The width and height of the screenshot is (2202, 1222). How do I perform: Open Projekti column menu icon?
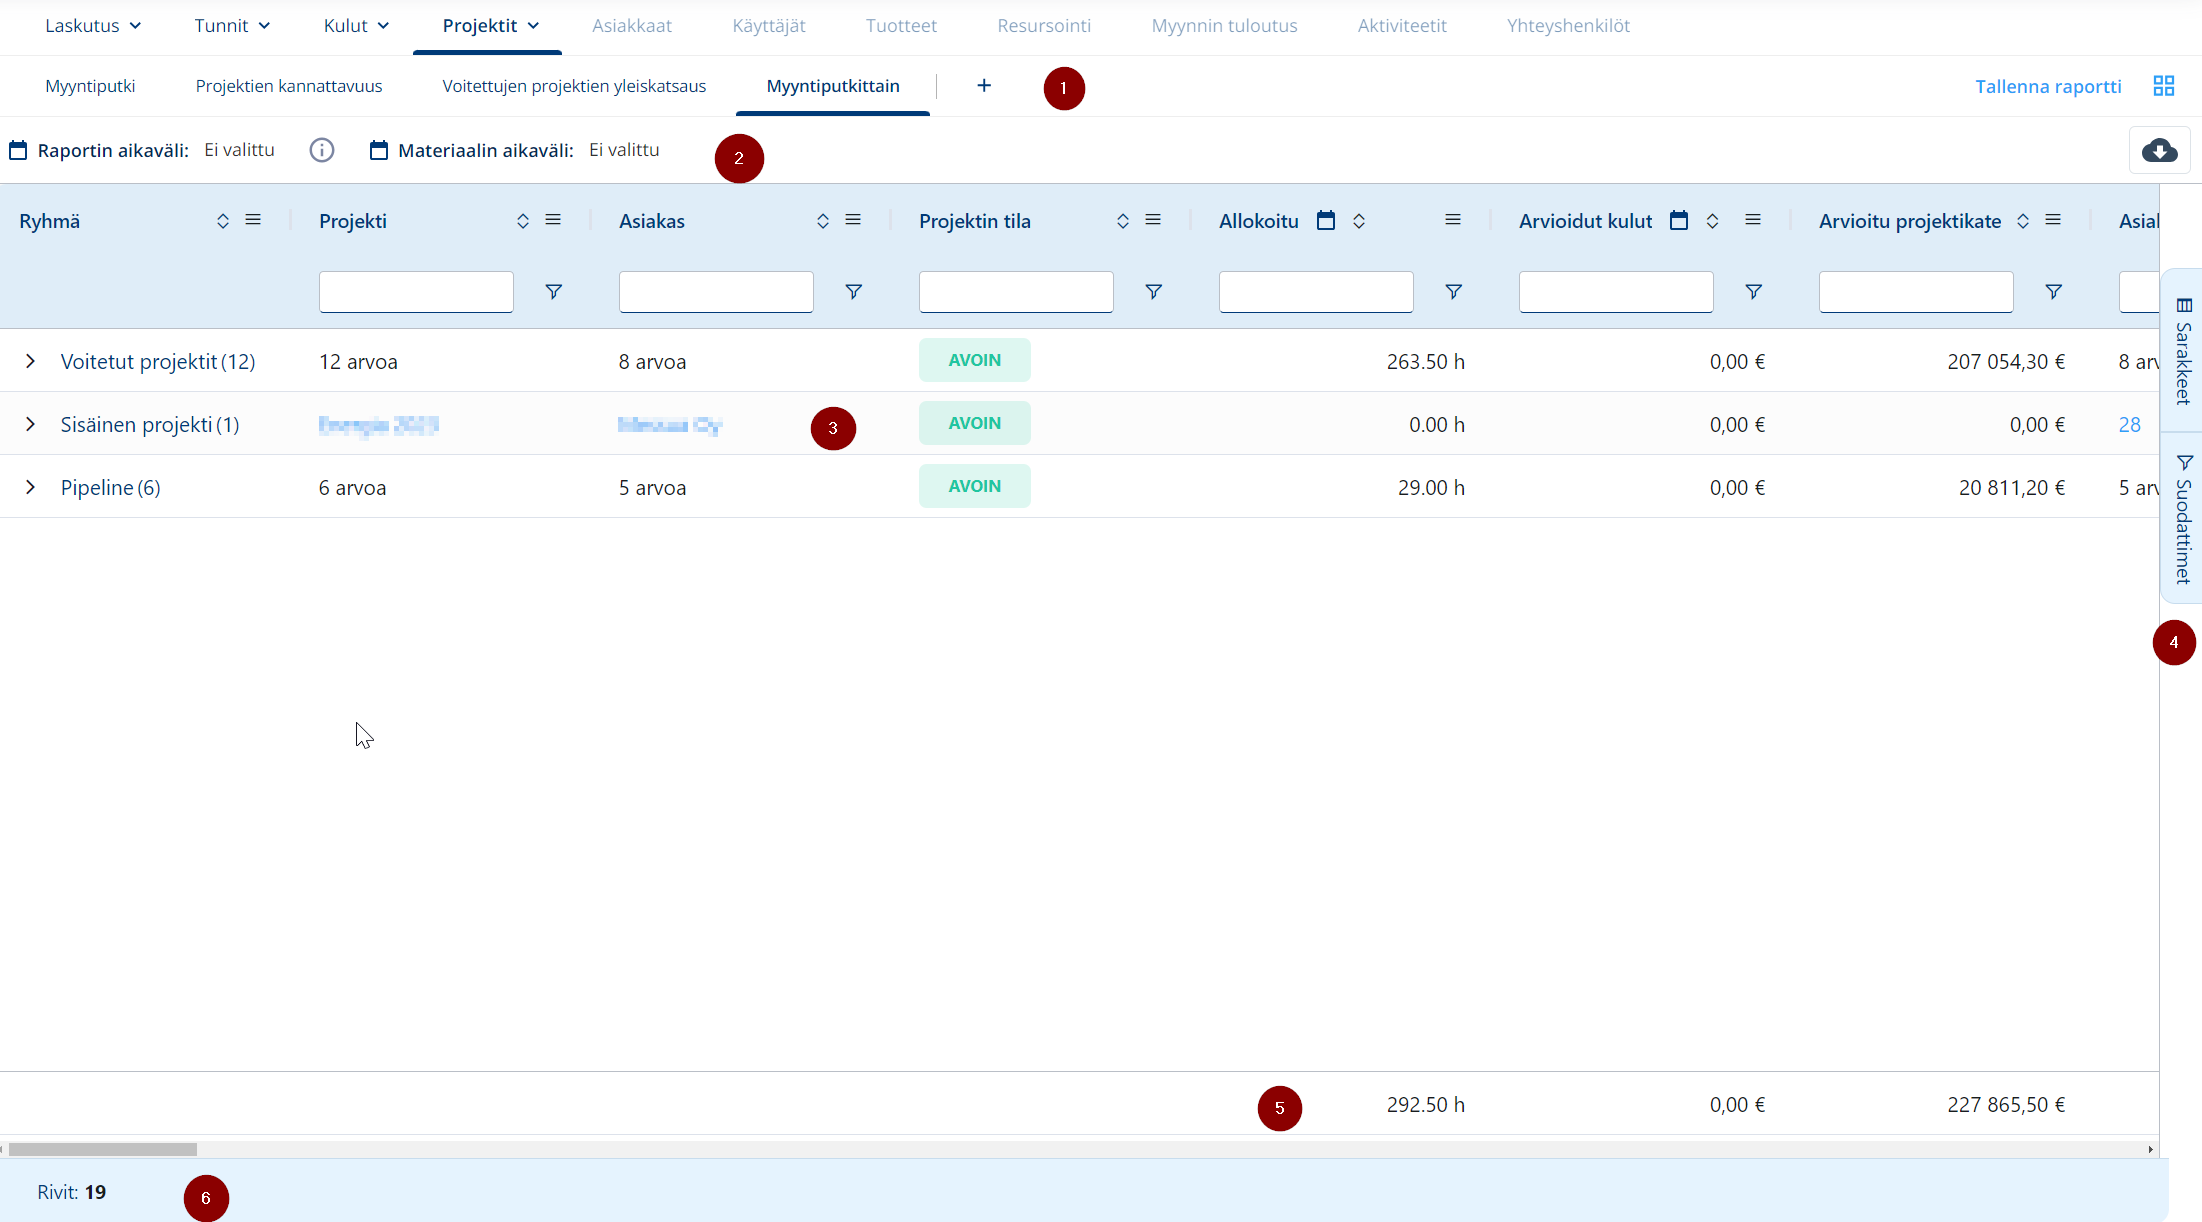click(x=553, y=220)
